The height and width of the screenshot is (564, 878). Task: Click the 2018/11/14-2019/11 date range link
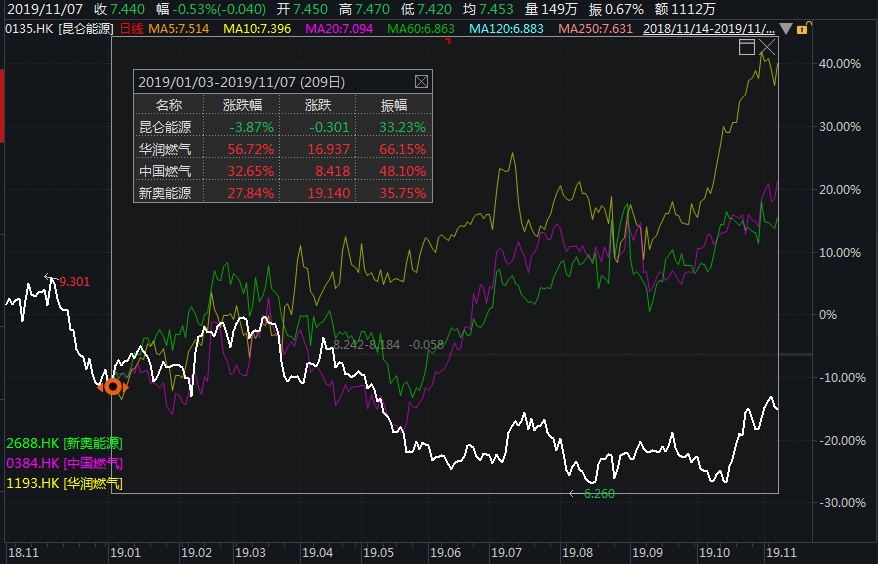[709, 29]
